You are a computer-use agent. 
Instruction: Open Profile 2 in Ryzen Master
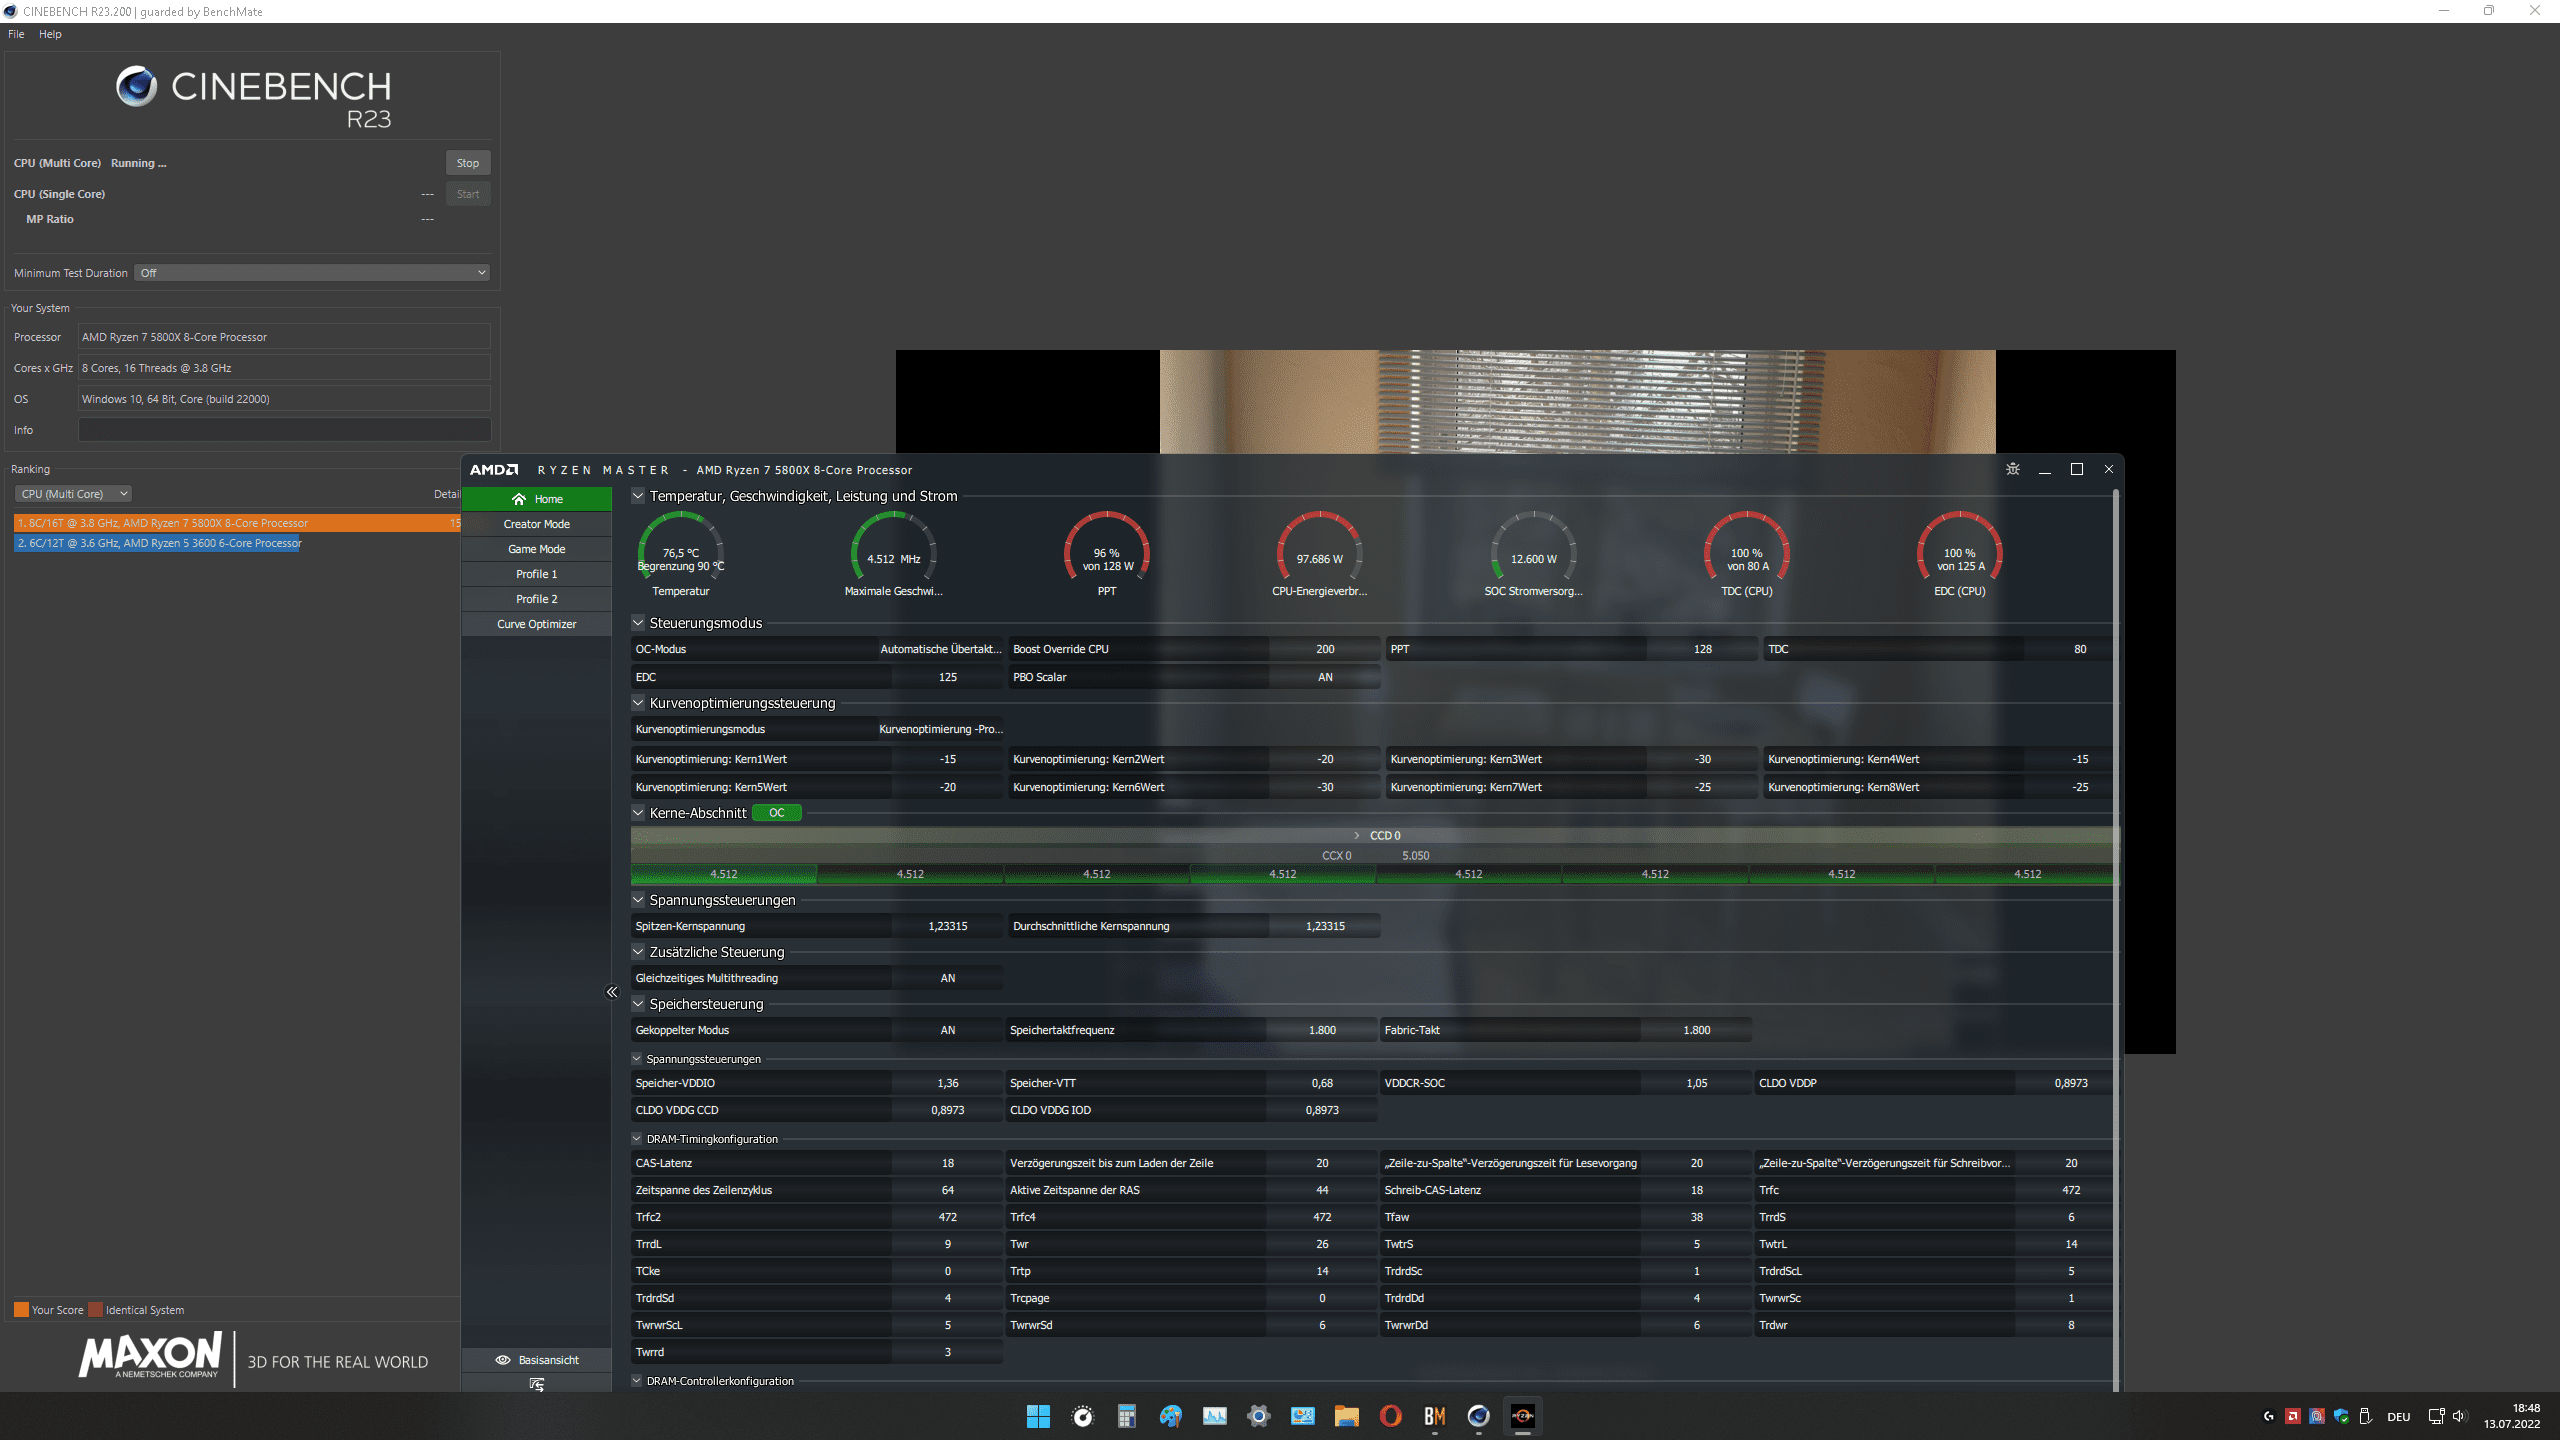click(537, 599)
